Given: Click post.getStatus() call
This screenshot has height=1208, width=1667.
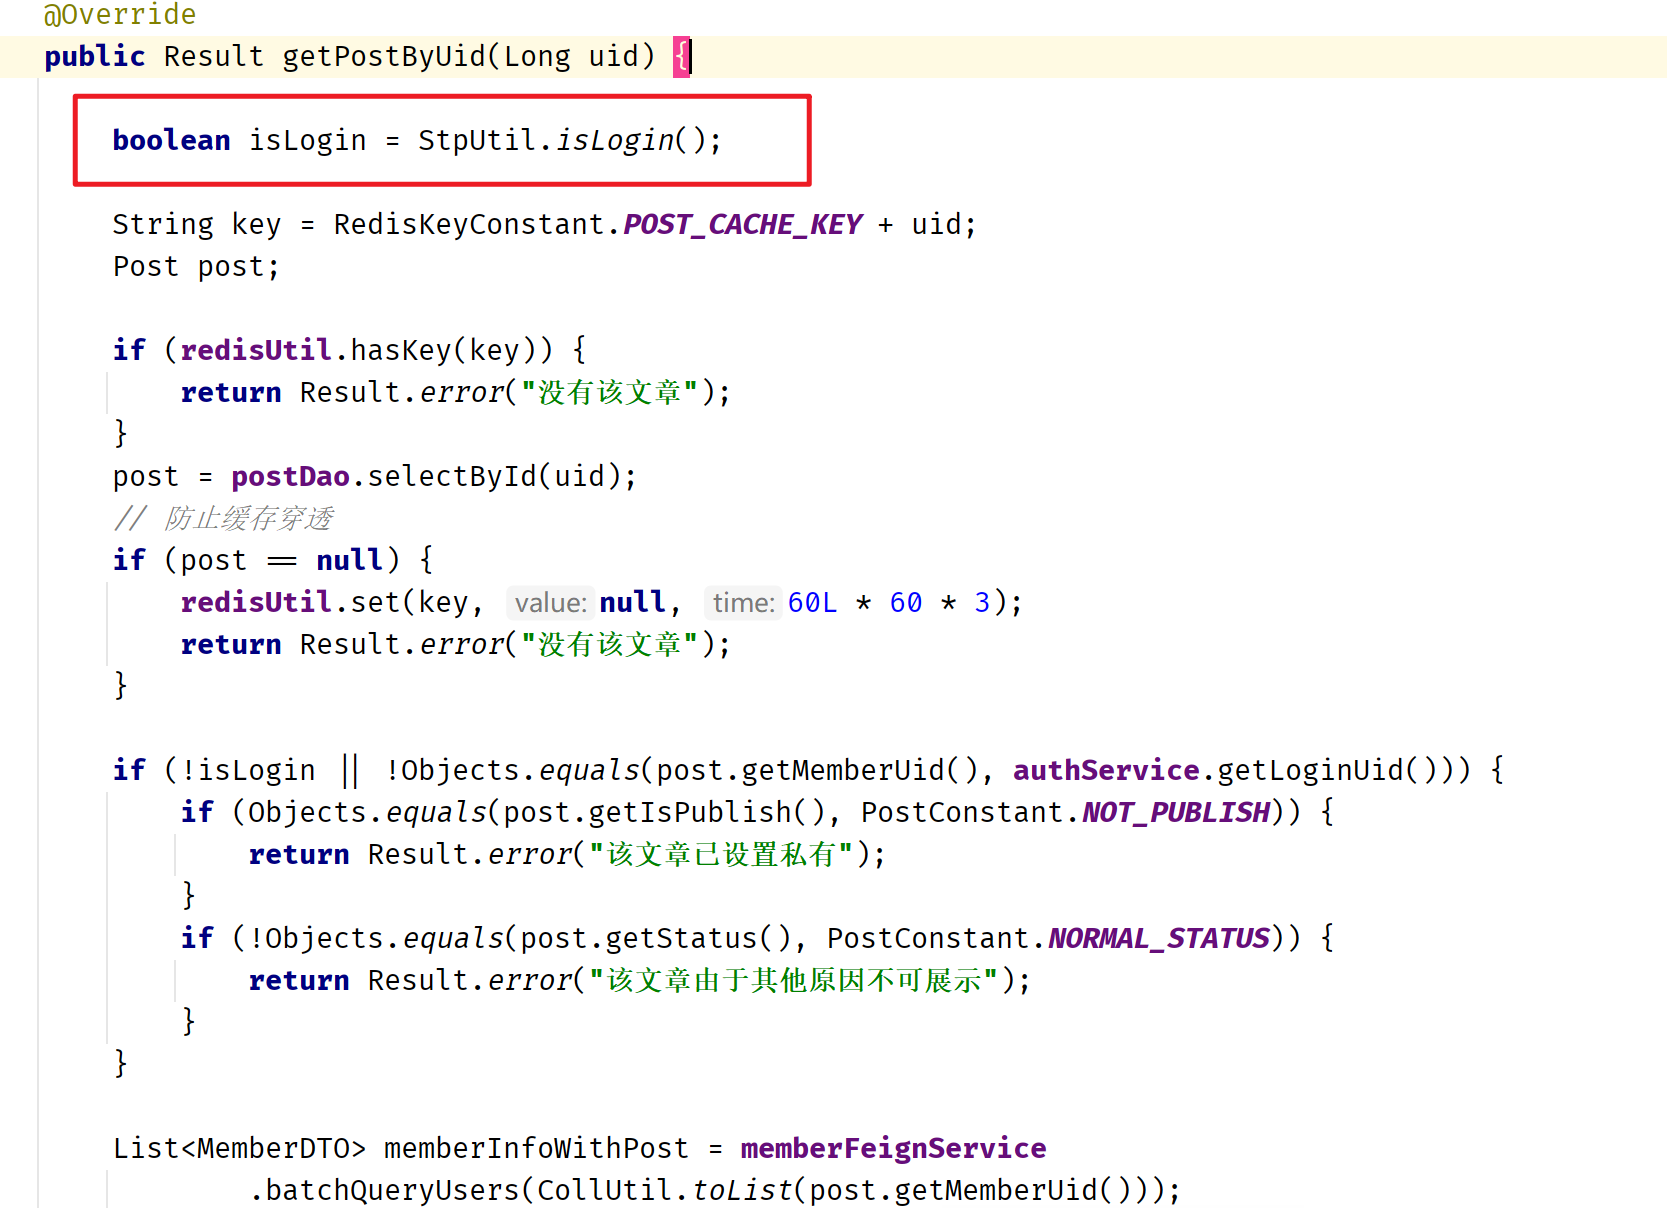Looking at the screenshot, I should (655, 938).
